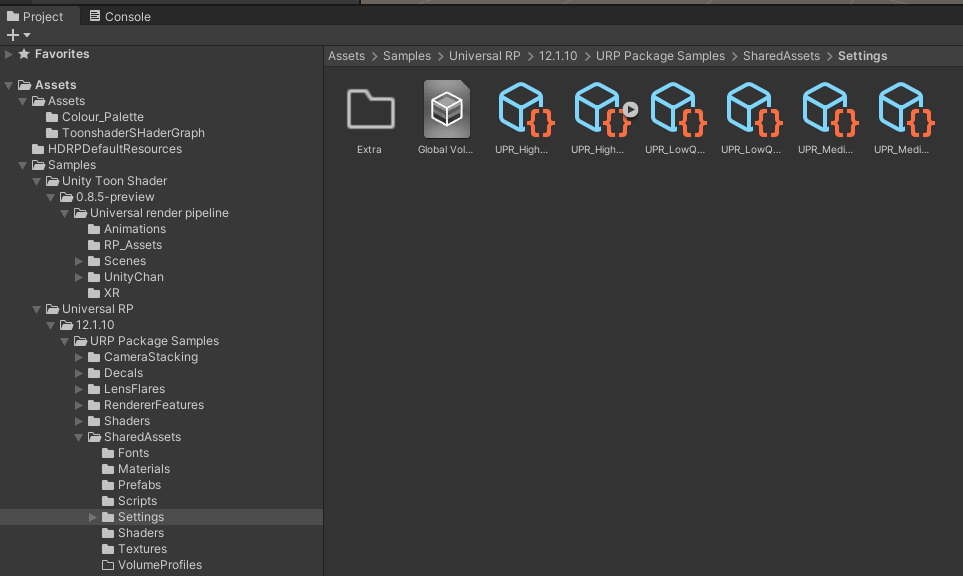Go to URP Package Samples in breadcrumb
Viewport: 963px width, 576px height.
pos(660,56)
